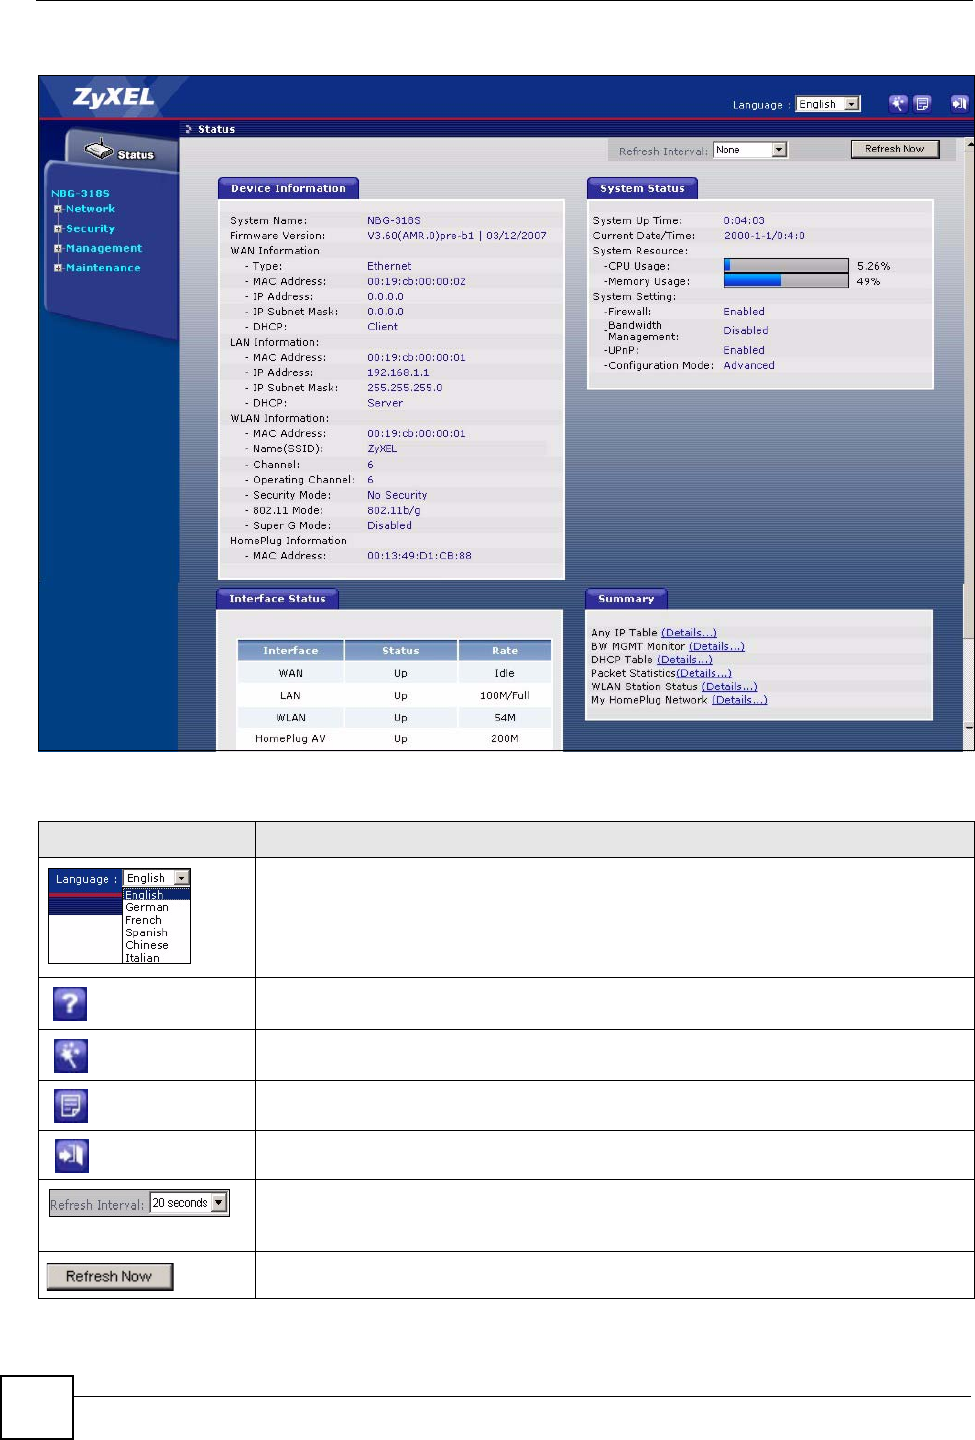
Task: Click the NBG-318S model label in sidebar
Action: pos(80,194)
